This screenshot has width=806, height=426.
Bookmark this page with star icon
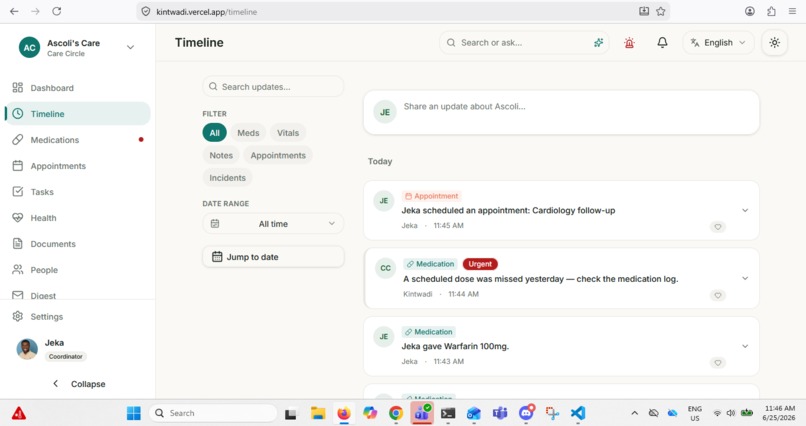click(x=661, y=11)
